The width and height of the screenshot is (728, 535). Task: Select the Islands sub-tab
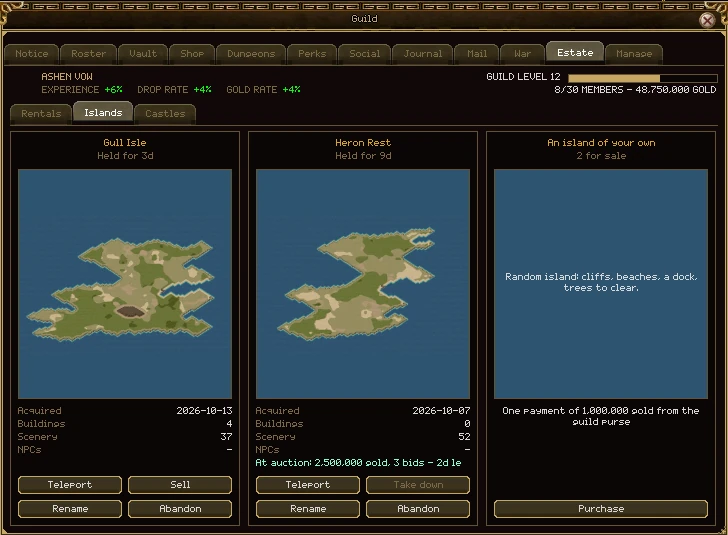point(103,113)
